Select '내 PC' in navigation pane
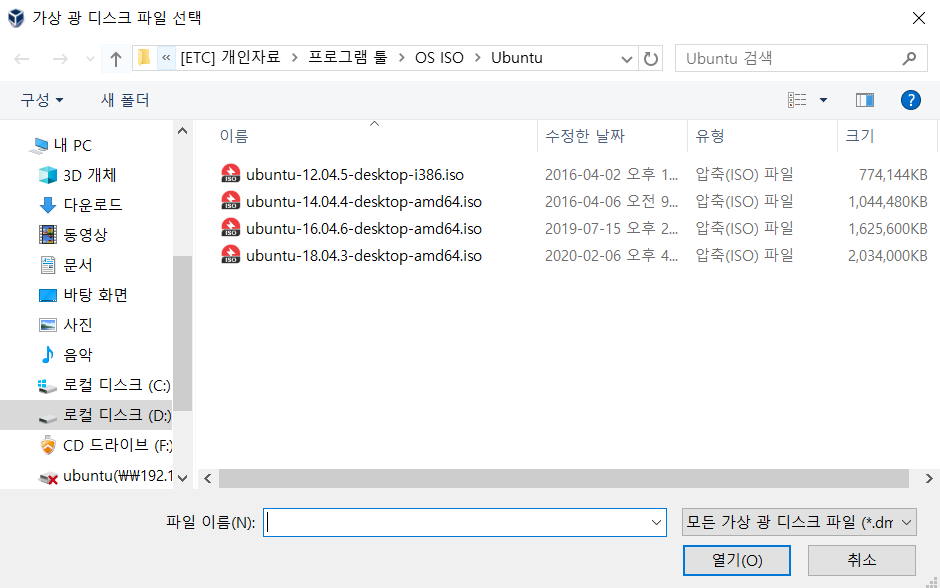Image resolution: width=940 pixels, height=588 pixels. coord(73,145)
